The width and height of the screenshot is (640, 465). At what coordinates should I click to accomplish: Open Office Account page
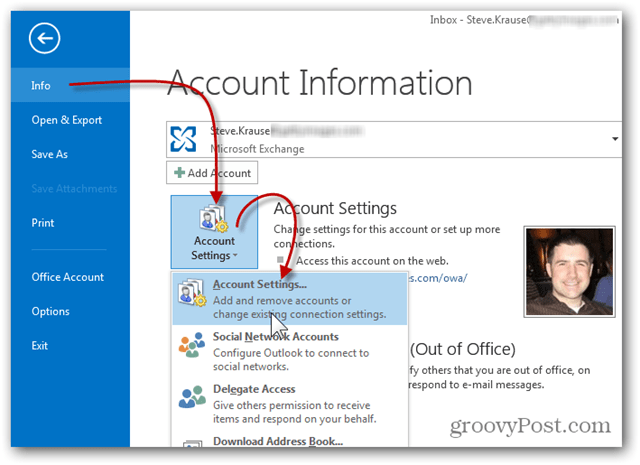tap(70, 277)
